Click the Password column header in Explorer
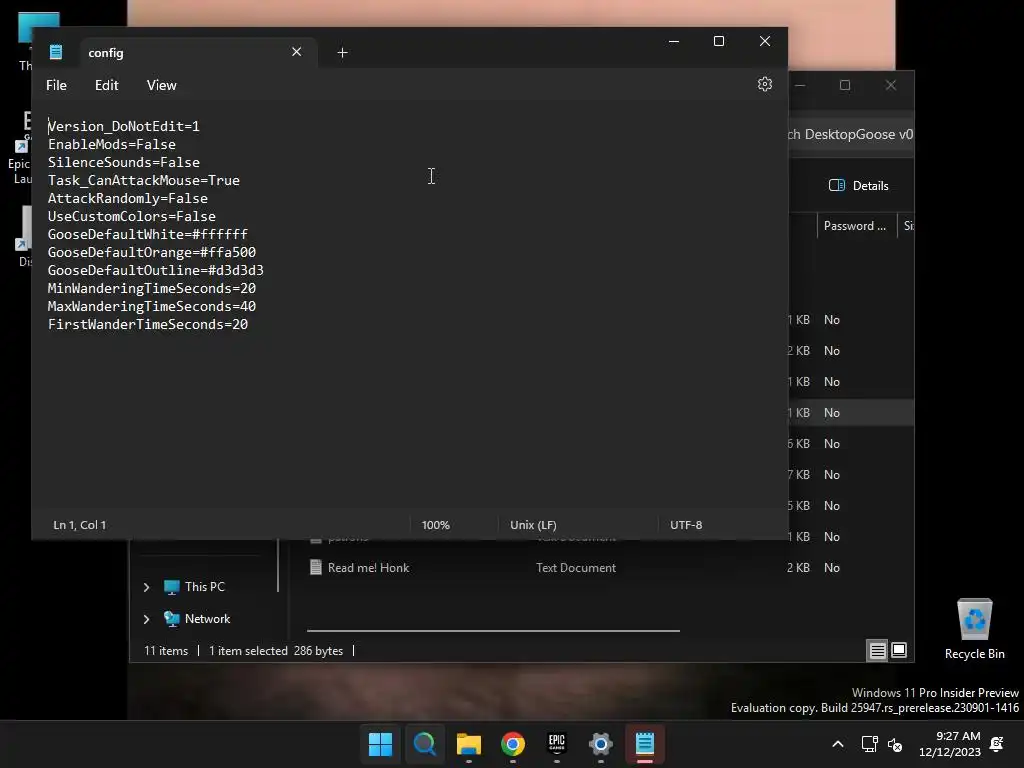Viewport: 1024px width, 768px height. (x=854, y=226)
